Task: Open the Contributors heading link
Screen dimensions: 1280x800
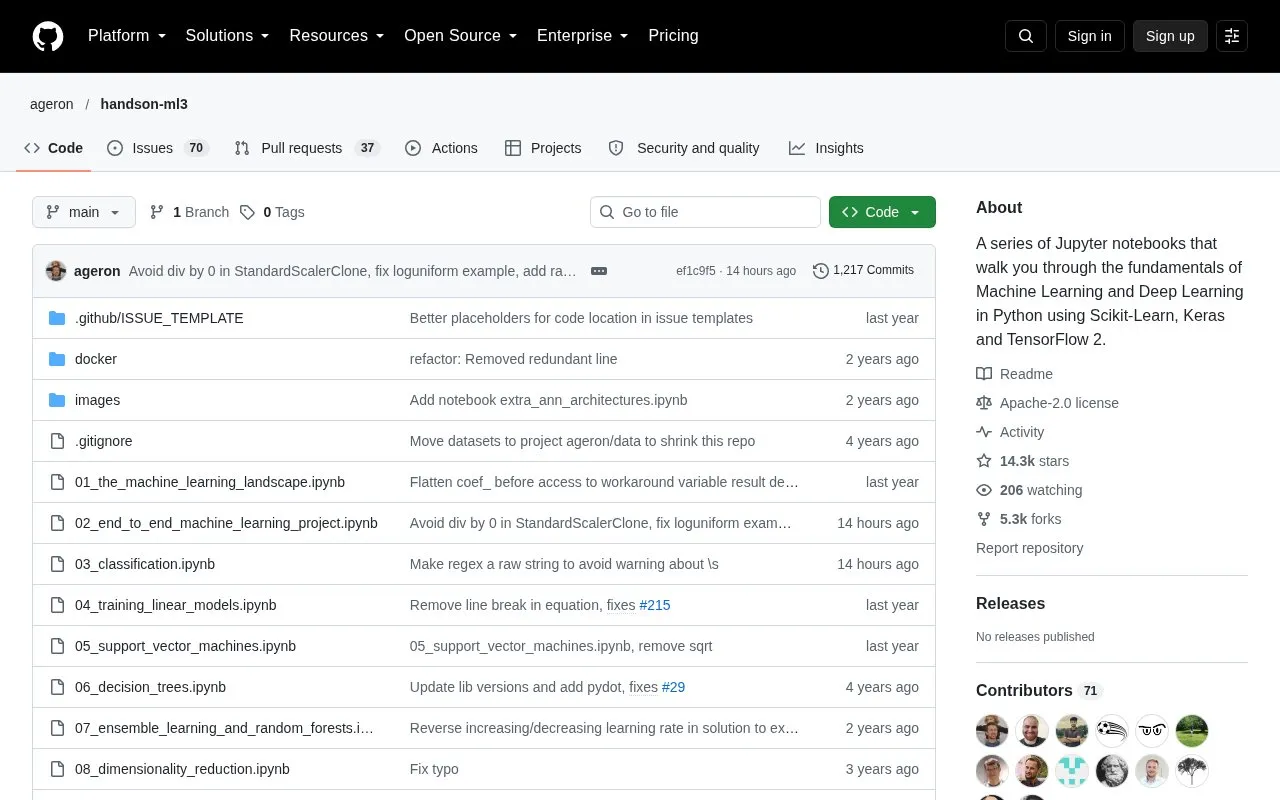Action: (1038, 691)
